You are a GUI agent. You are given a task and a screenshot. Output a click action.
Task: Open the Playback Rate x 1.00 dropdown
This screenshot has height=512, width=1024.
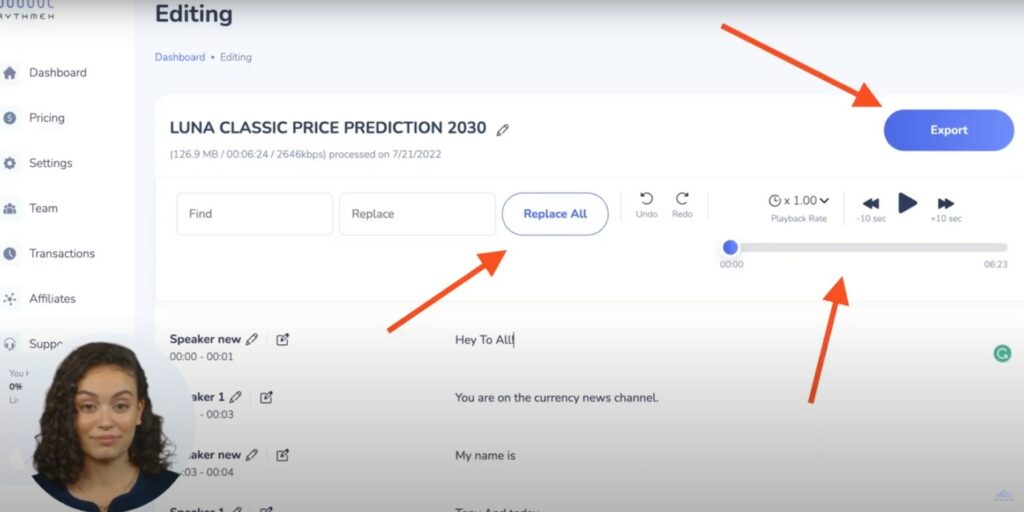coord(799,201)
